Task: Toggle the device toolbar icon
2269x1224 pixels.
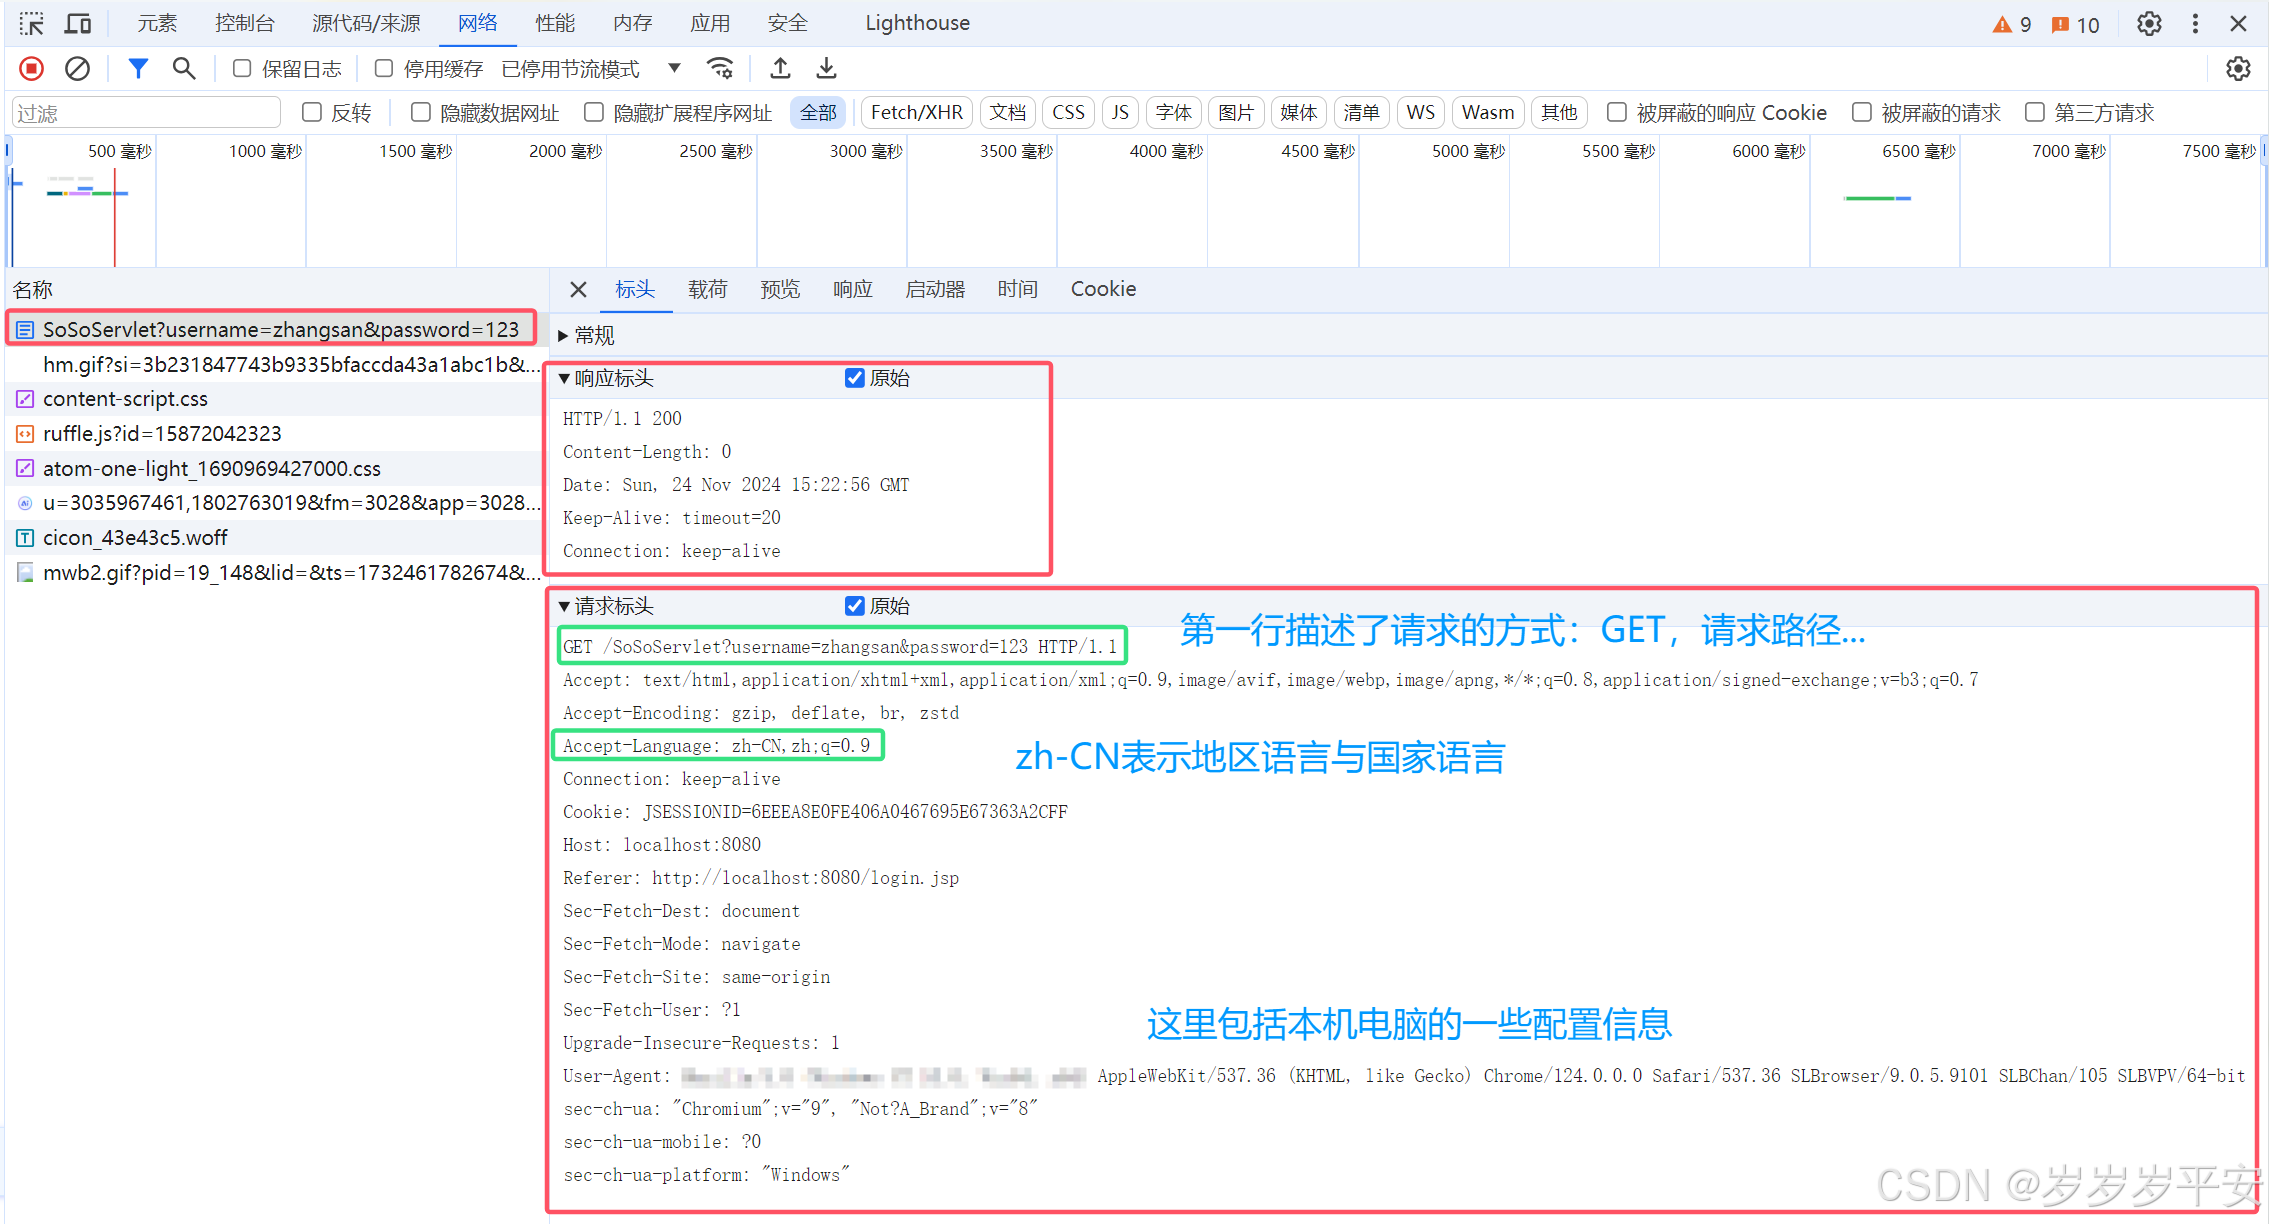Action: [78, 23]
